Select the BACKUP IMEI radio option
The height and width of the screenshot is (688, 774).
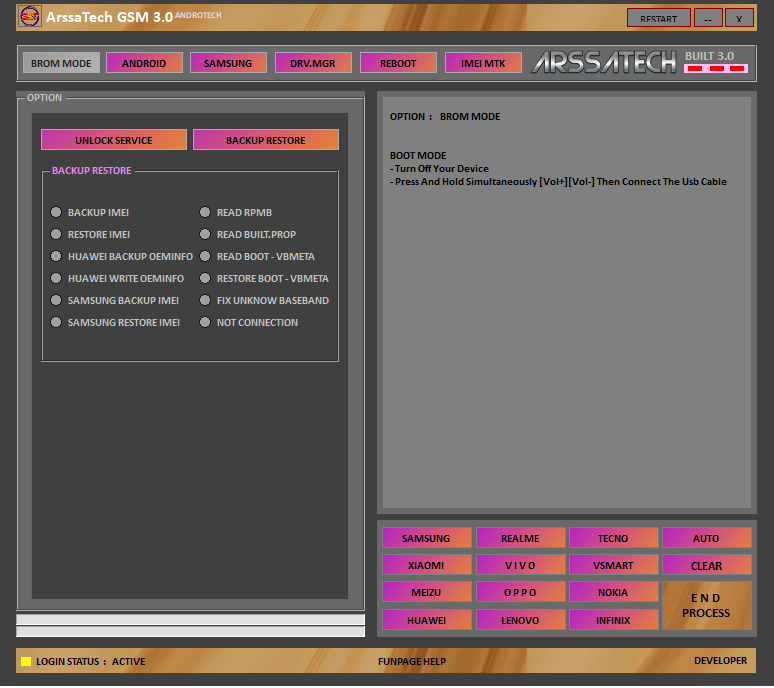pos(57,213)
